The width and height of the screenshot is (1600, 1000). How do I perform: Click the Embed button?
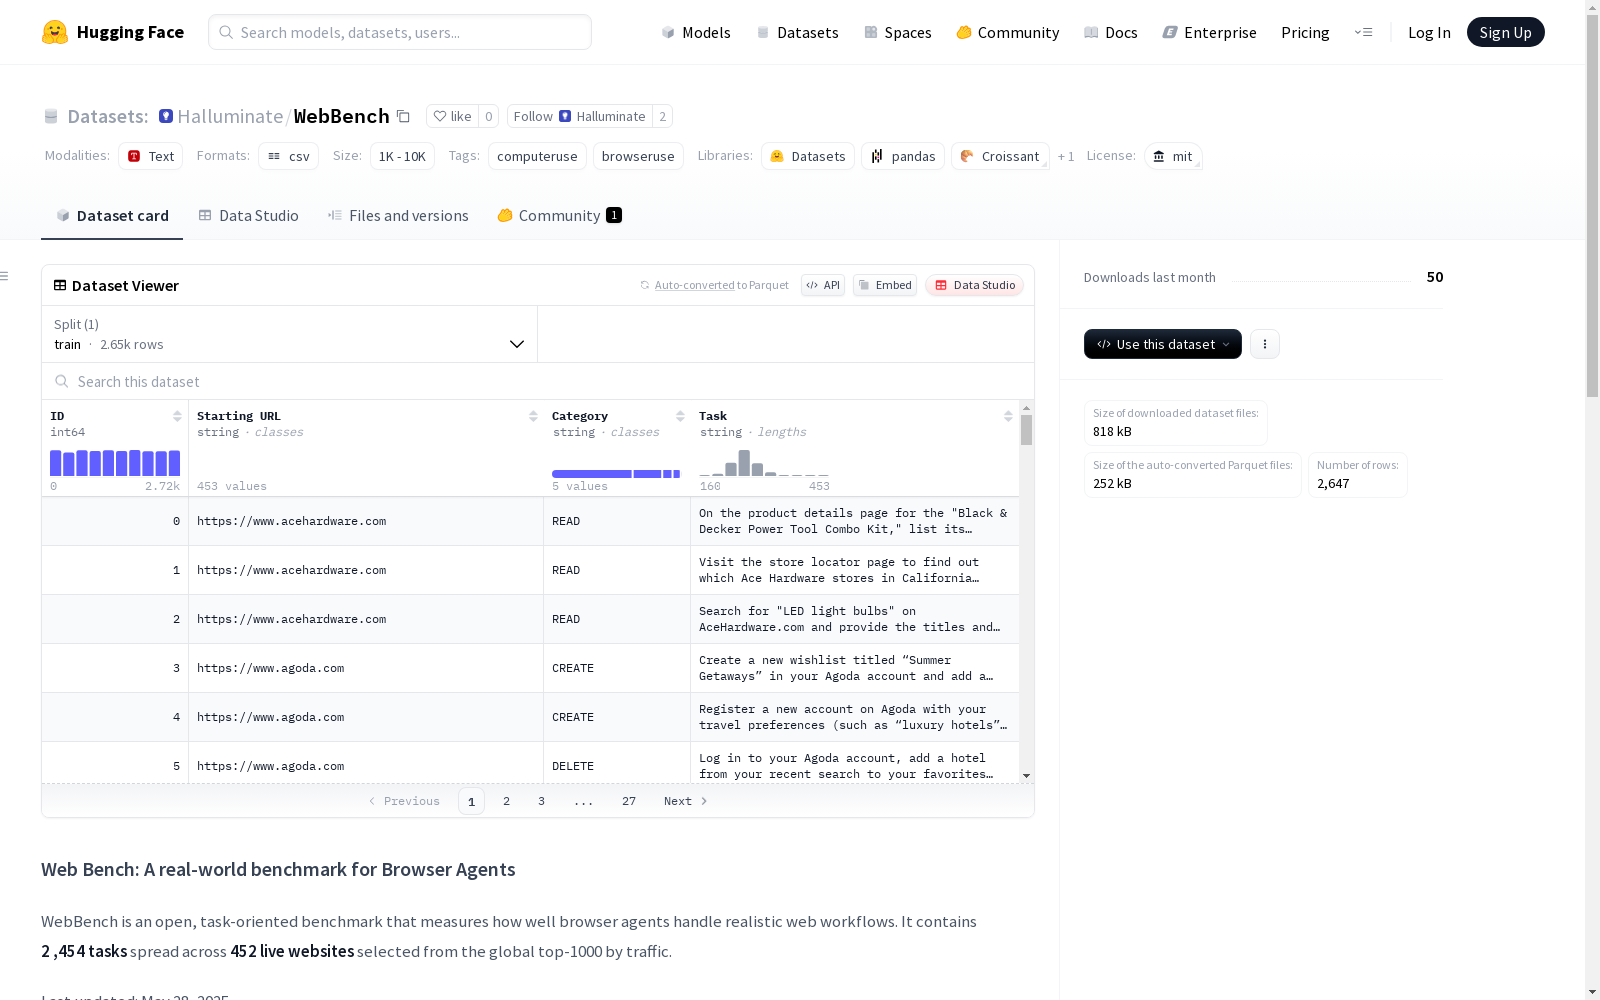[885, 285]
